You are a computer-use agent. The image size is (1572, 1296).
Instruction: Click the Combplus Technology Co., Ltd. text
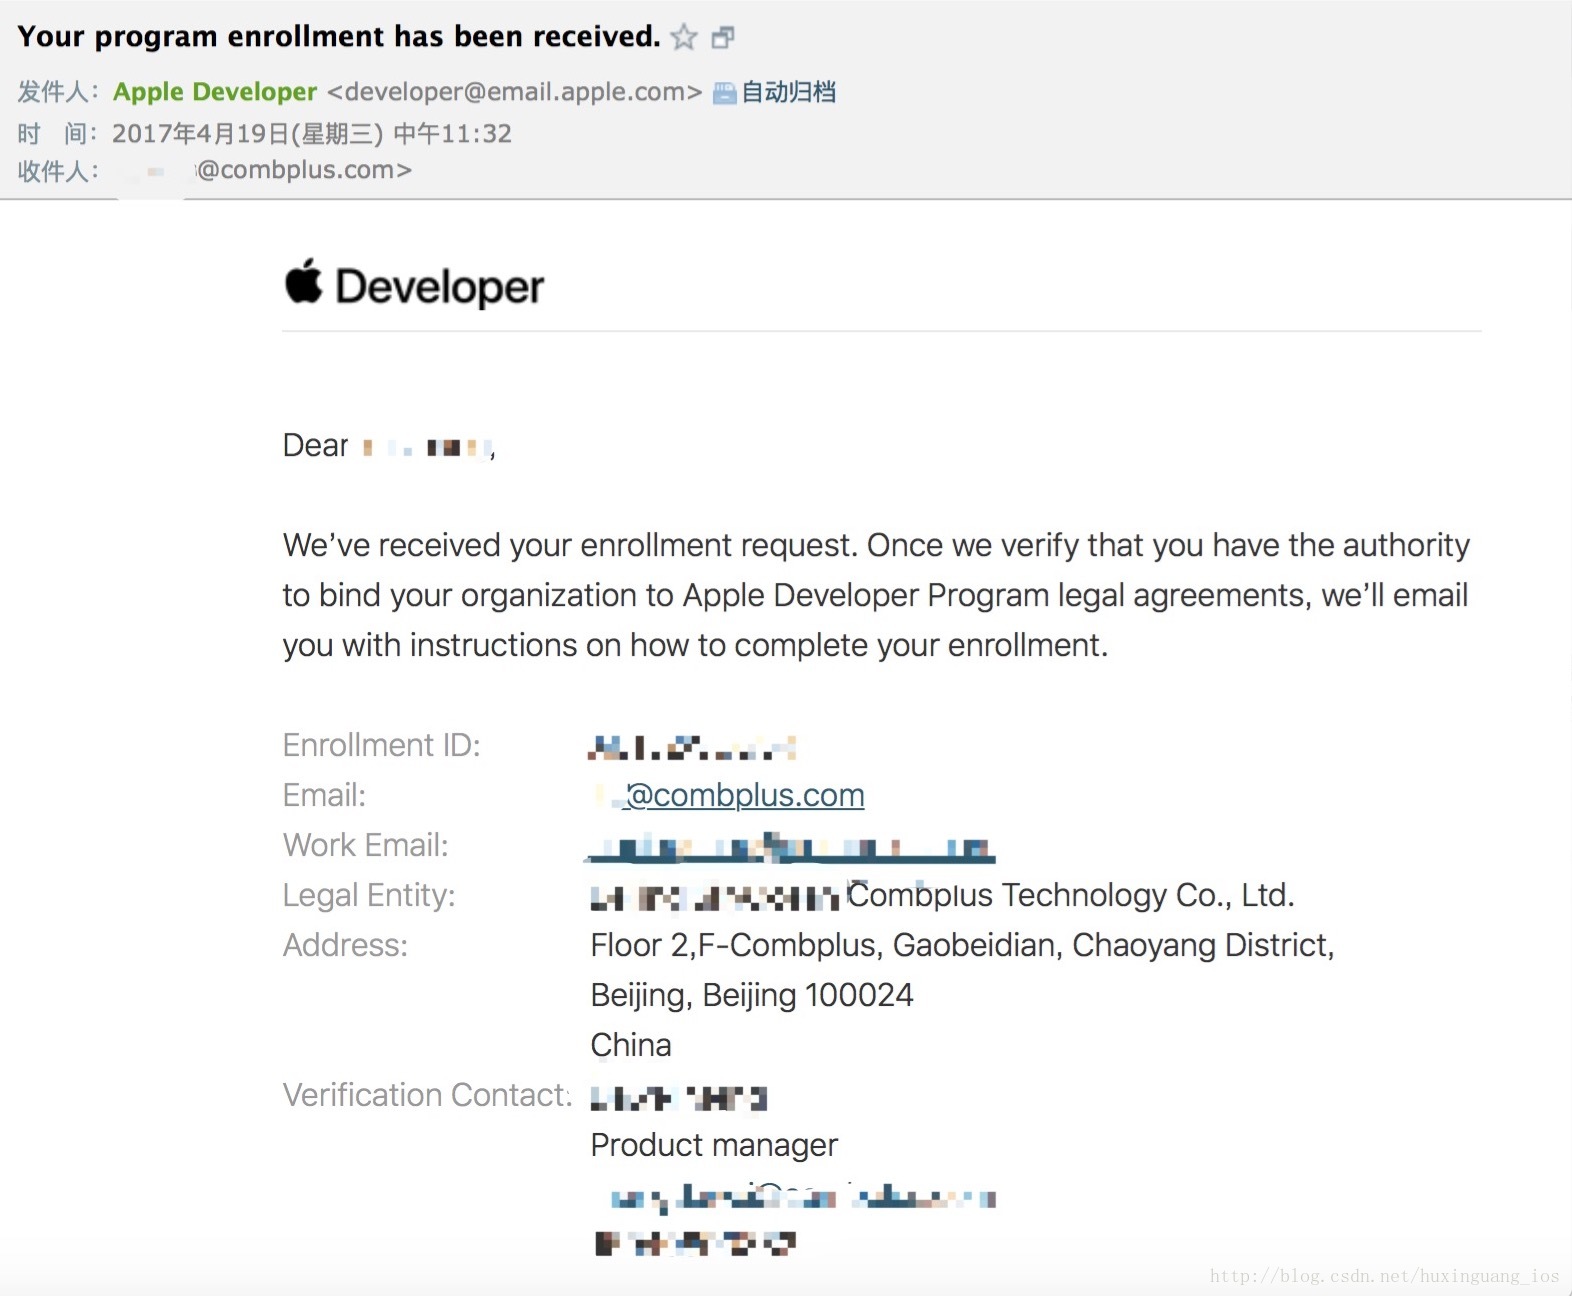click(1070, 895)
